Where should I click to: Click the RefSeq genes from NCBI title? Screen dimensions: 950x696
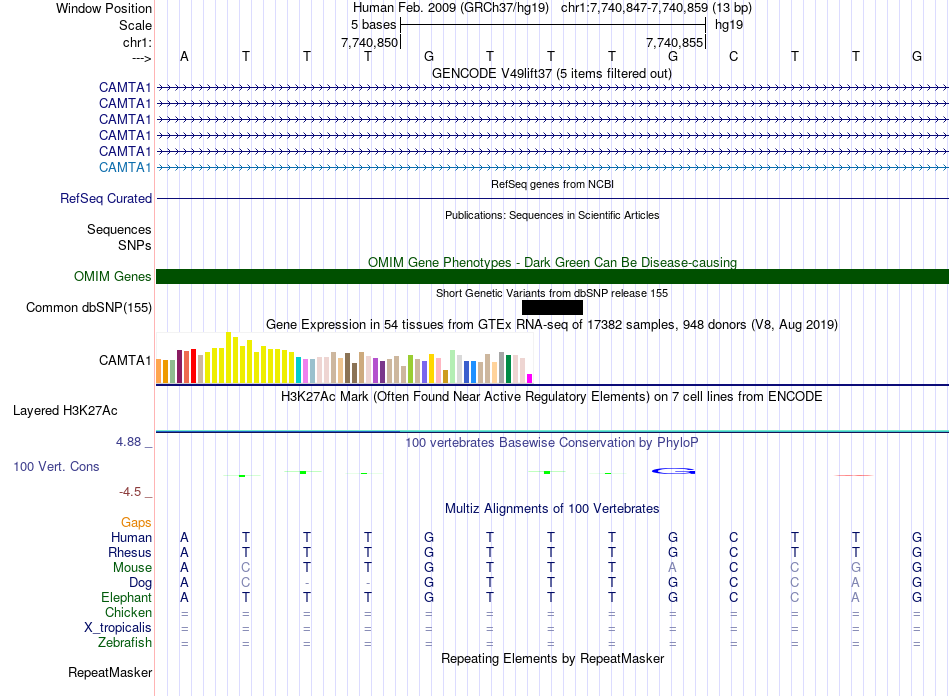coord(552,184)
